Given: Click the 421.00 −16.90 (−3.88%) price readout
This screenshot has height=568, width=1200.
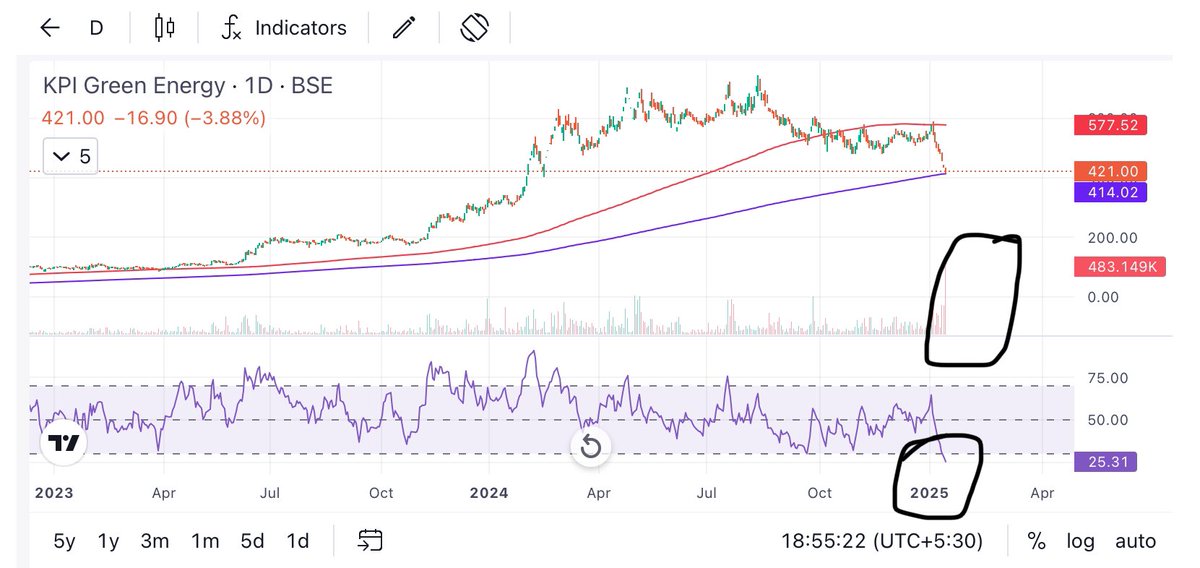Looking at the screenshot, I should tap(154, 118).
